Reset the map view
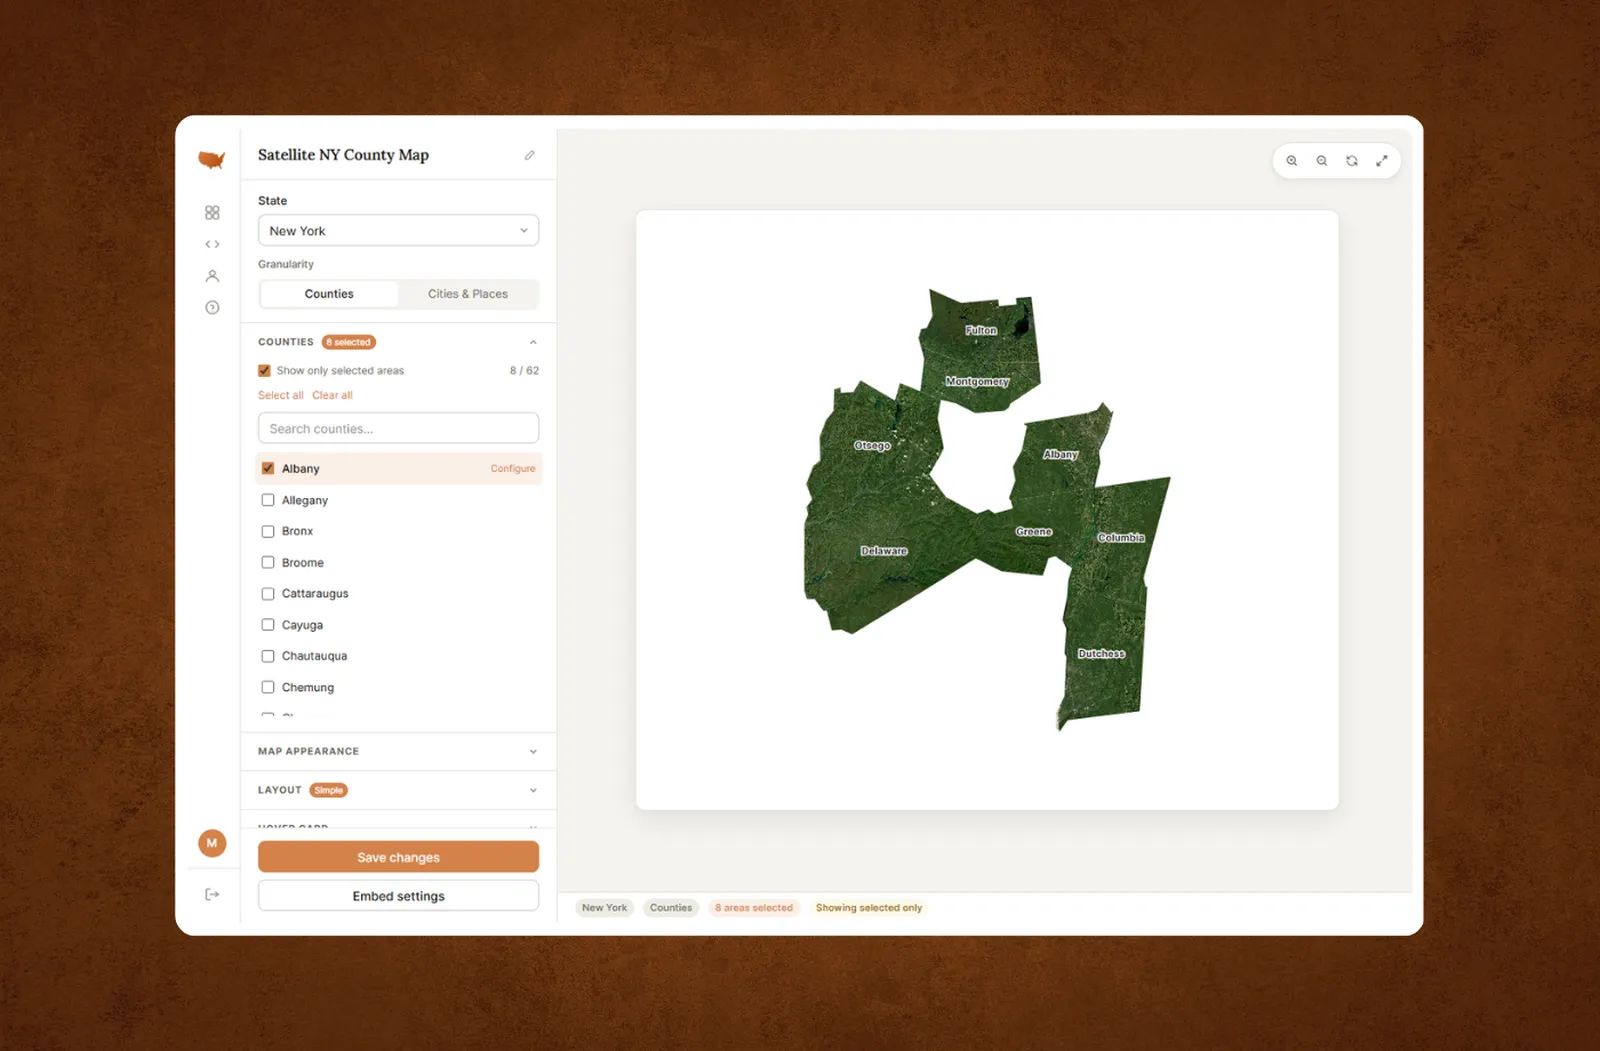This screenshot has height=1051, width=1600. click(1352, 161)
